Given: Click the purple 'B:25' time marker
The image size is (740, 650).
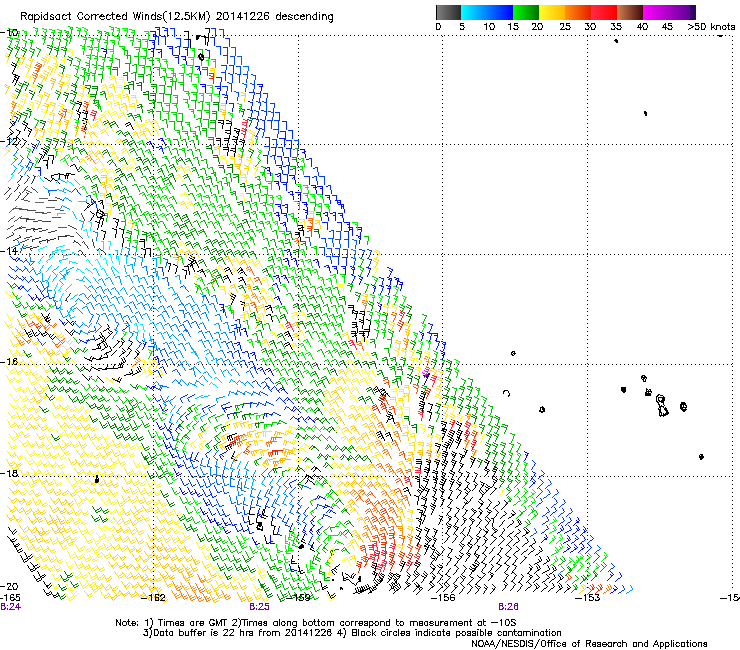Looking at the screenshot, I should coord(260,607).
